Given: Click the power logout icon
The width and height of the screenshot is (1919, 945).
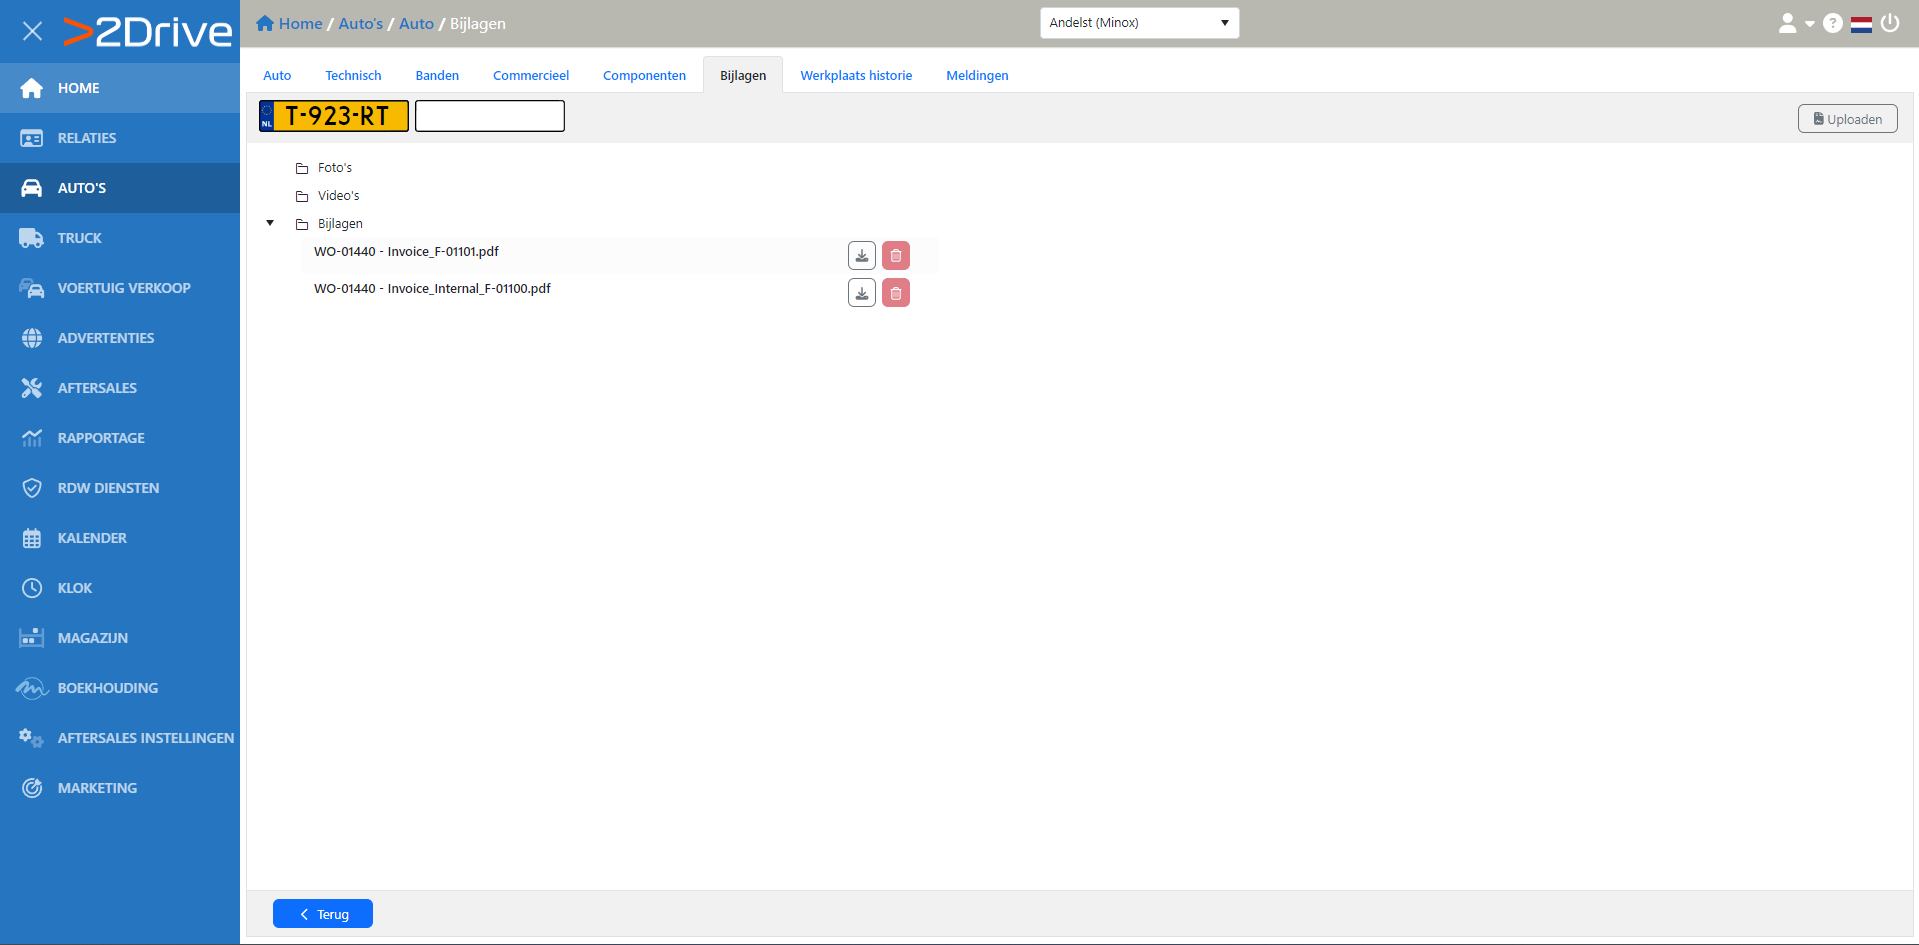Looking at the screenshot, I should [x=1889, y=23].
